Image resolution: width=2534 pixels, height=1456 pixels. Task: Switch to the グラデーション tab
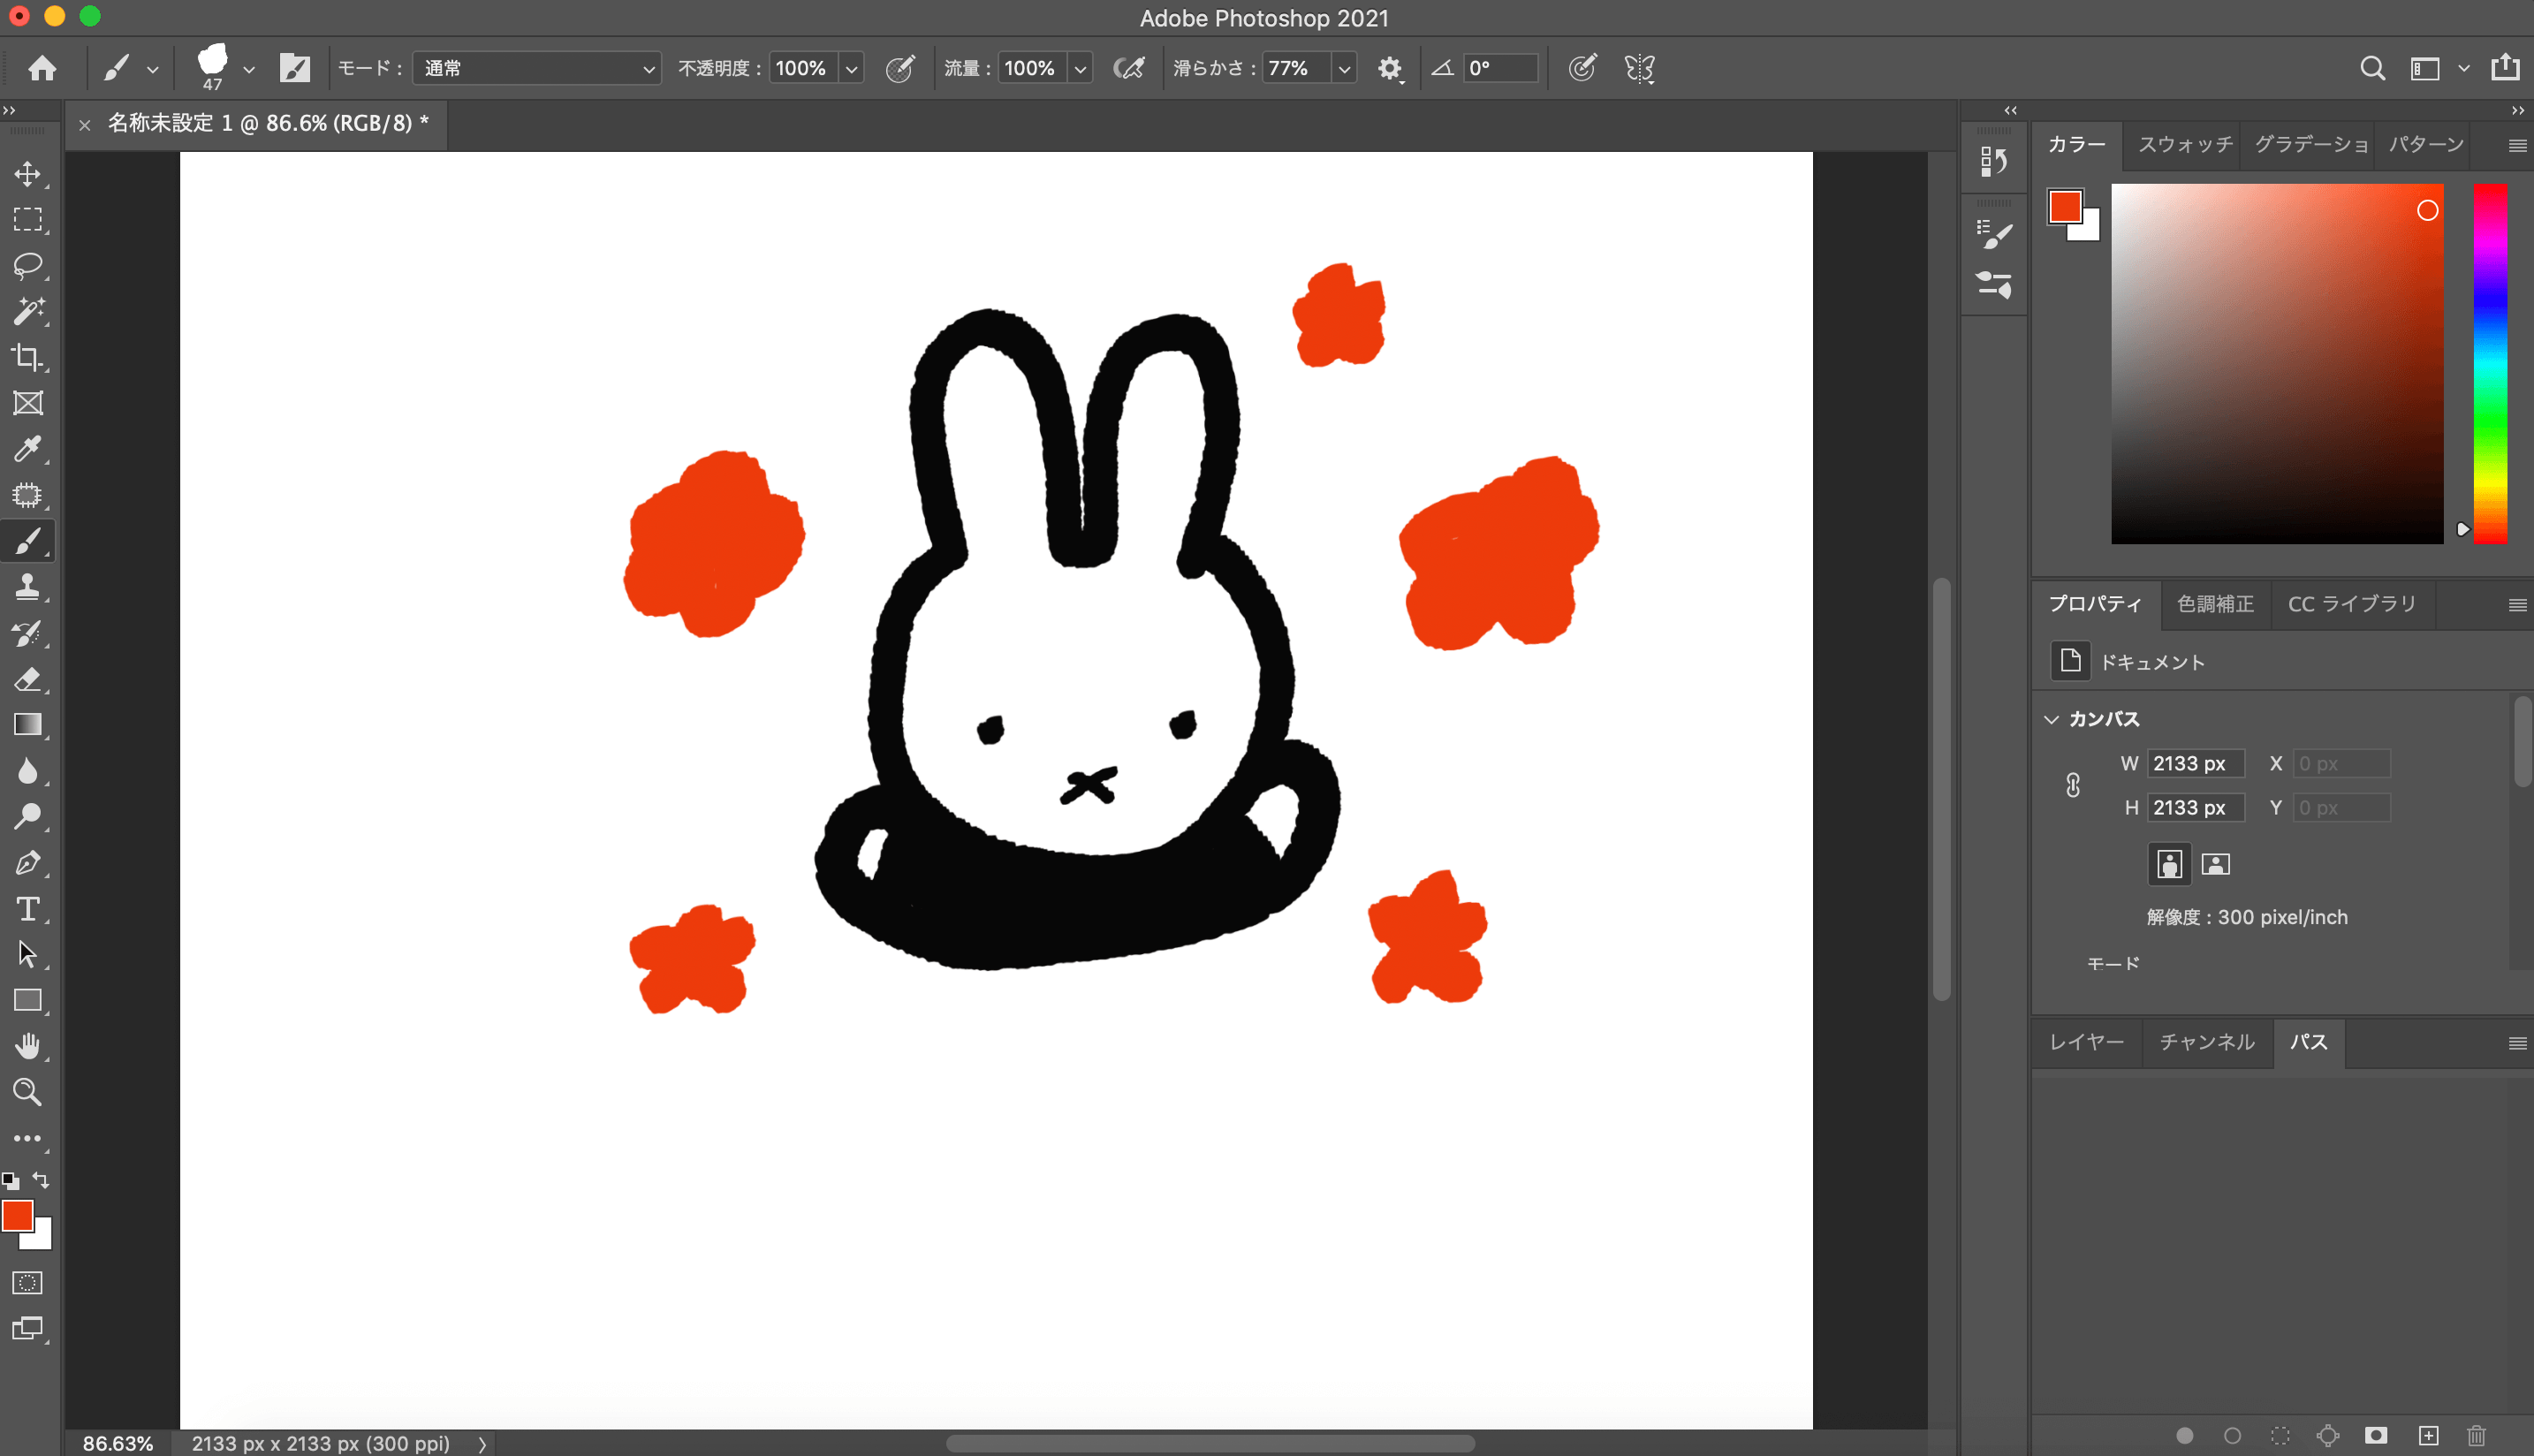pos(2311,145)
